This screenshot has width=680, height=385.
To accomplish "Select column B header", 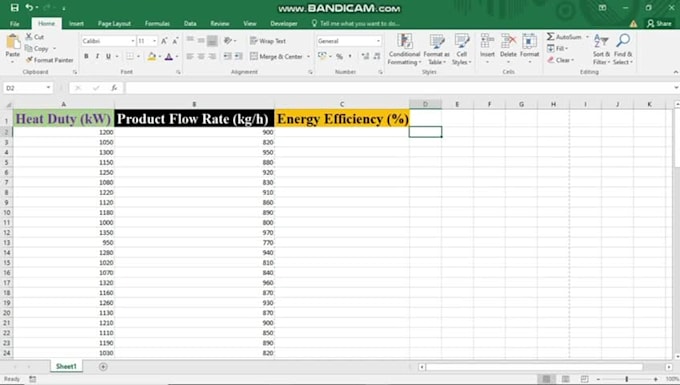I will click(194, 104).
